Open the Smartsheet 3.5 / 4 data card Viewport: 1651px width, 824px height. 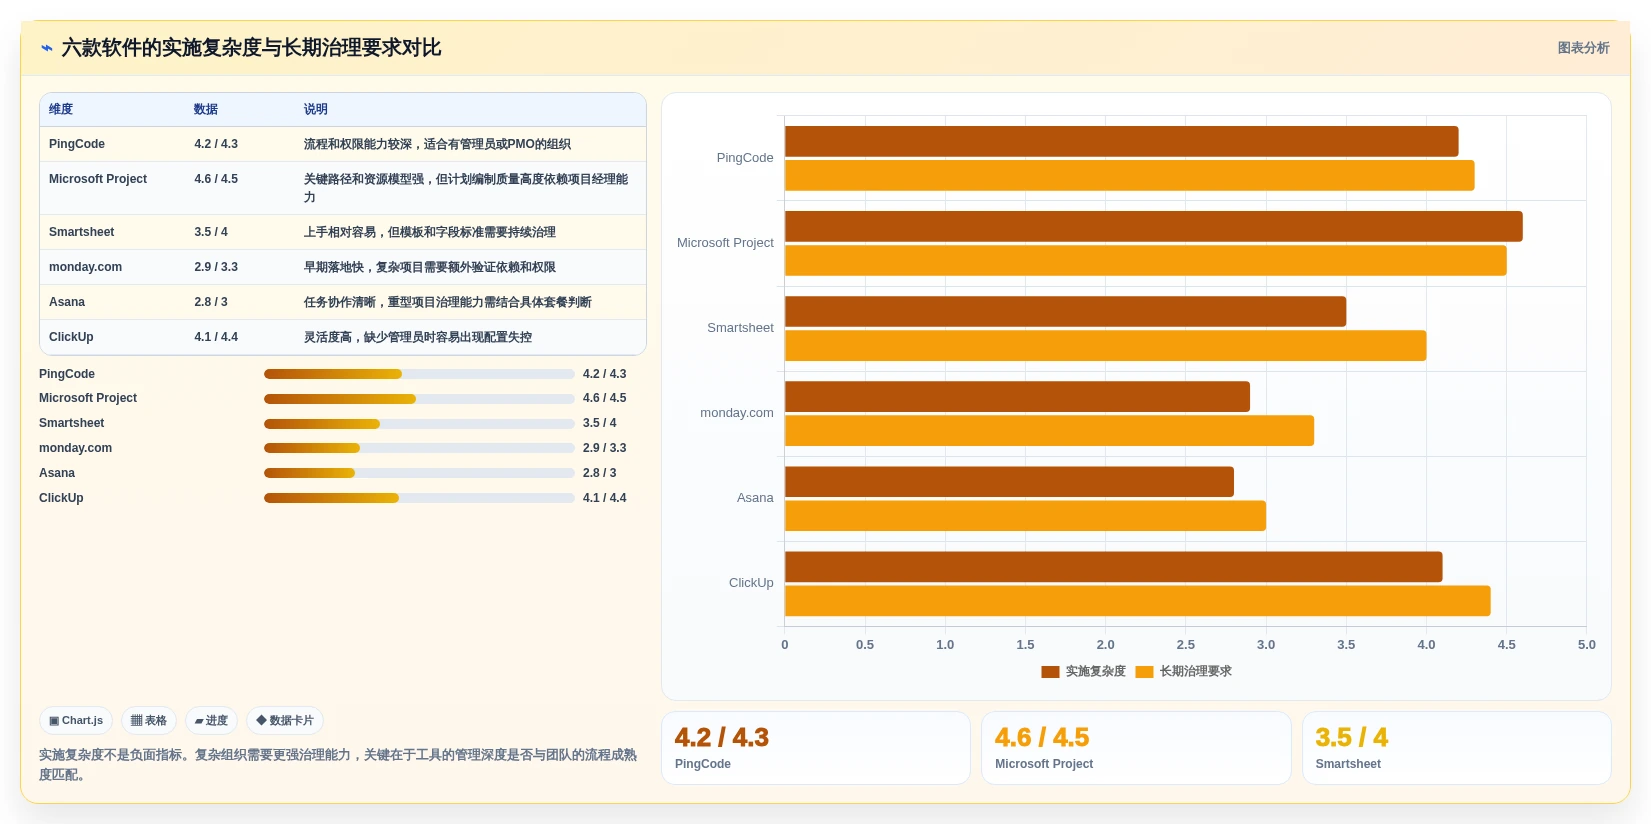tap(1457, 748)
